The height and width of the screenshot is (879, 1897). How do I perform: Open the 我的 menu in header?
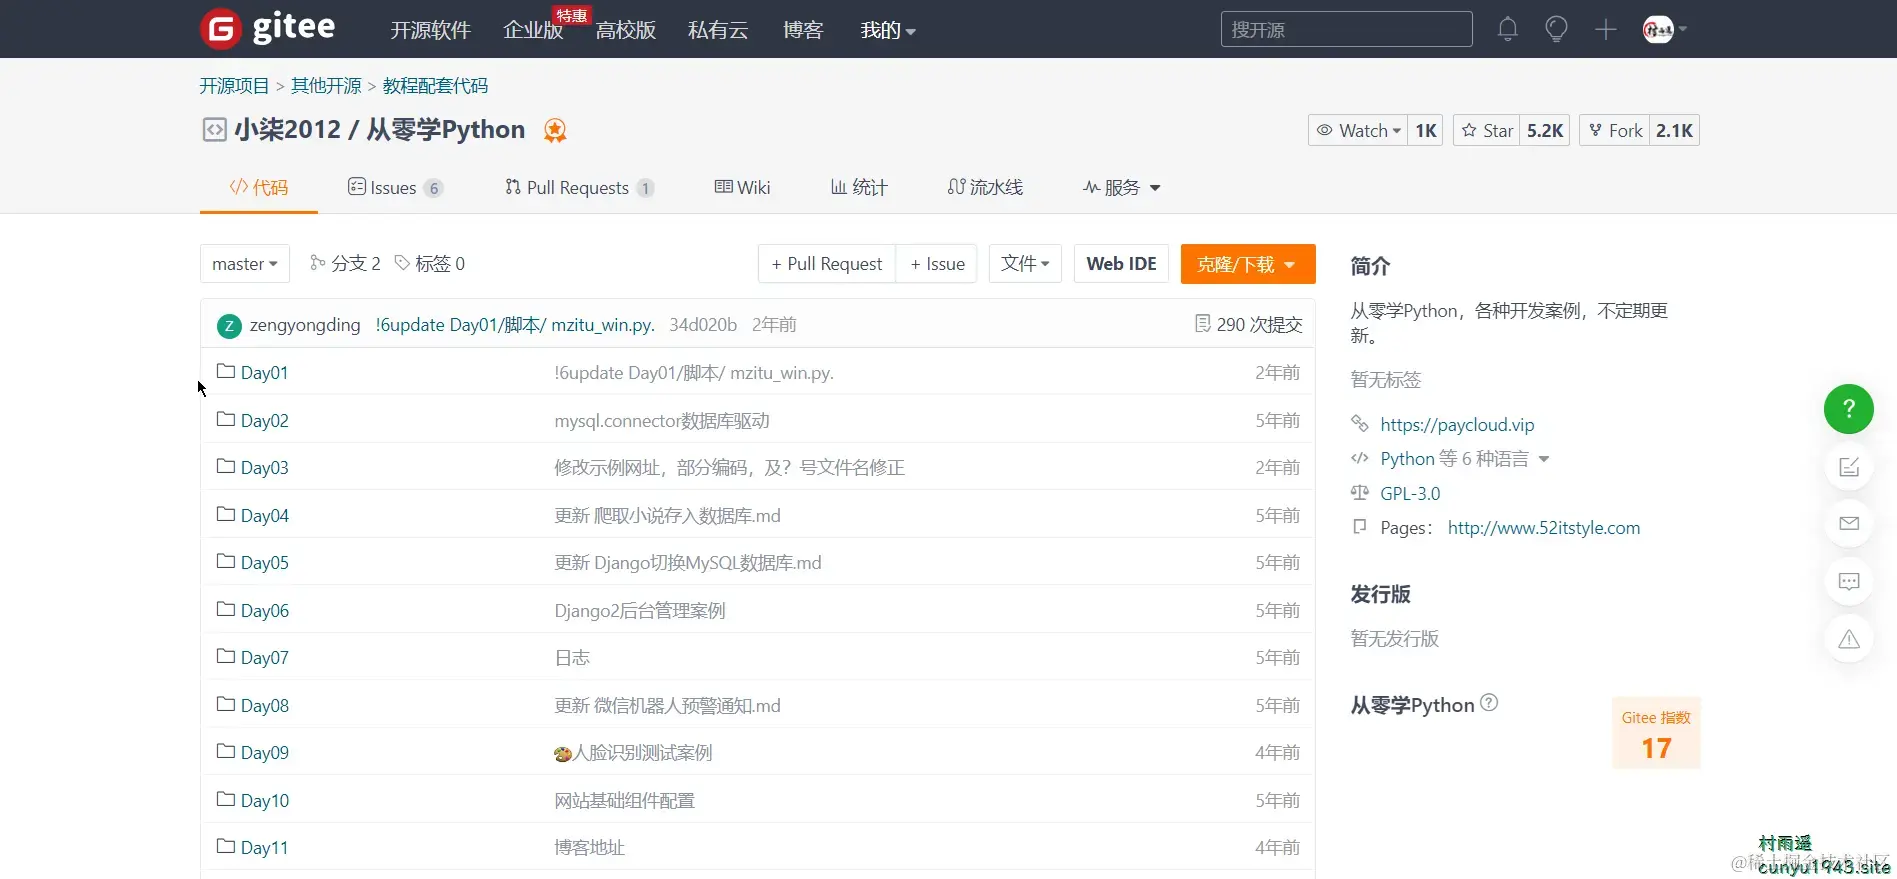pos(888,30)
